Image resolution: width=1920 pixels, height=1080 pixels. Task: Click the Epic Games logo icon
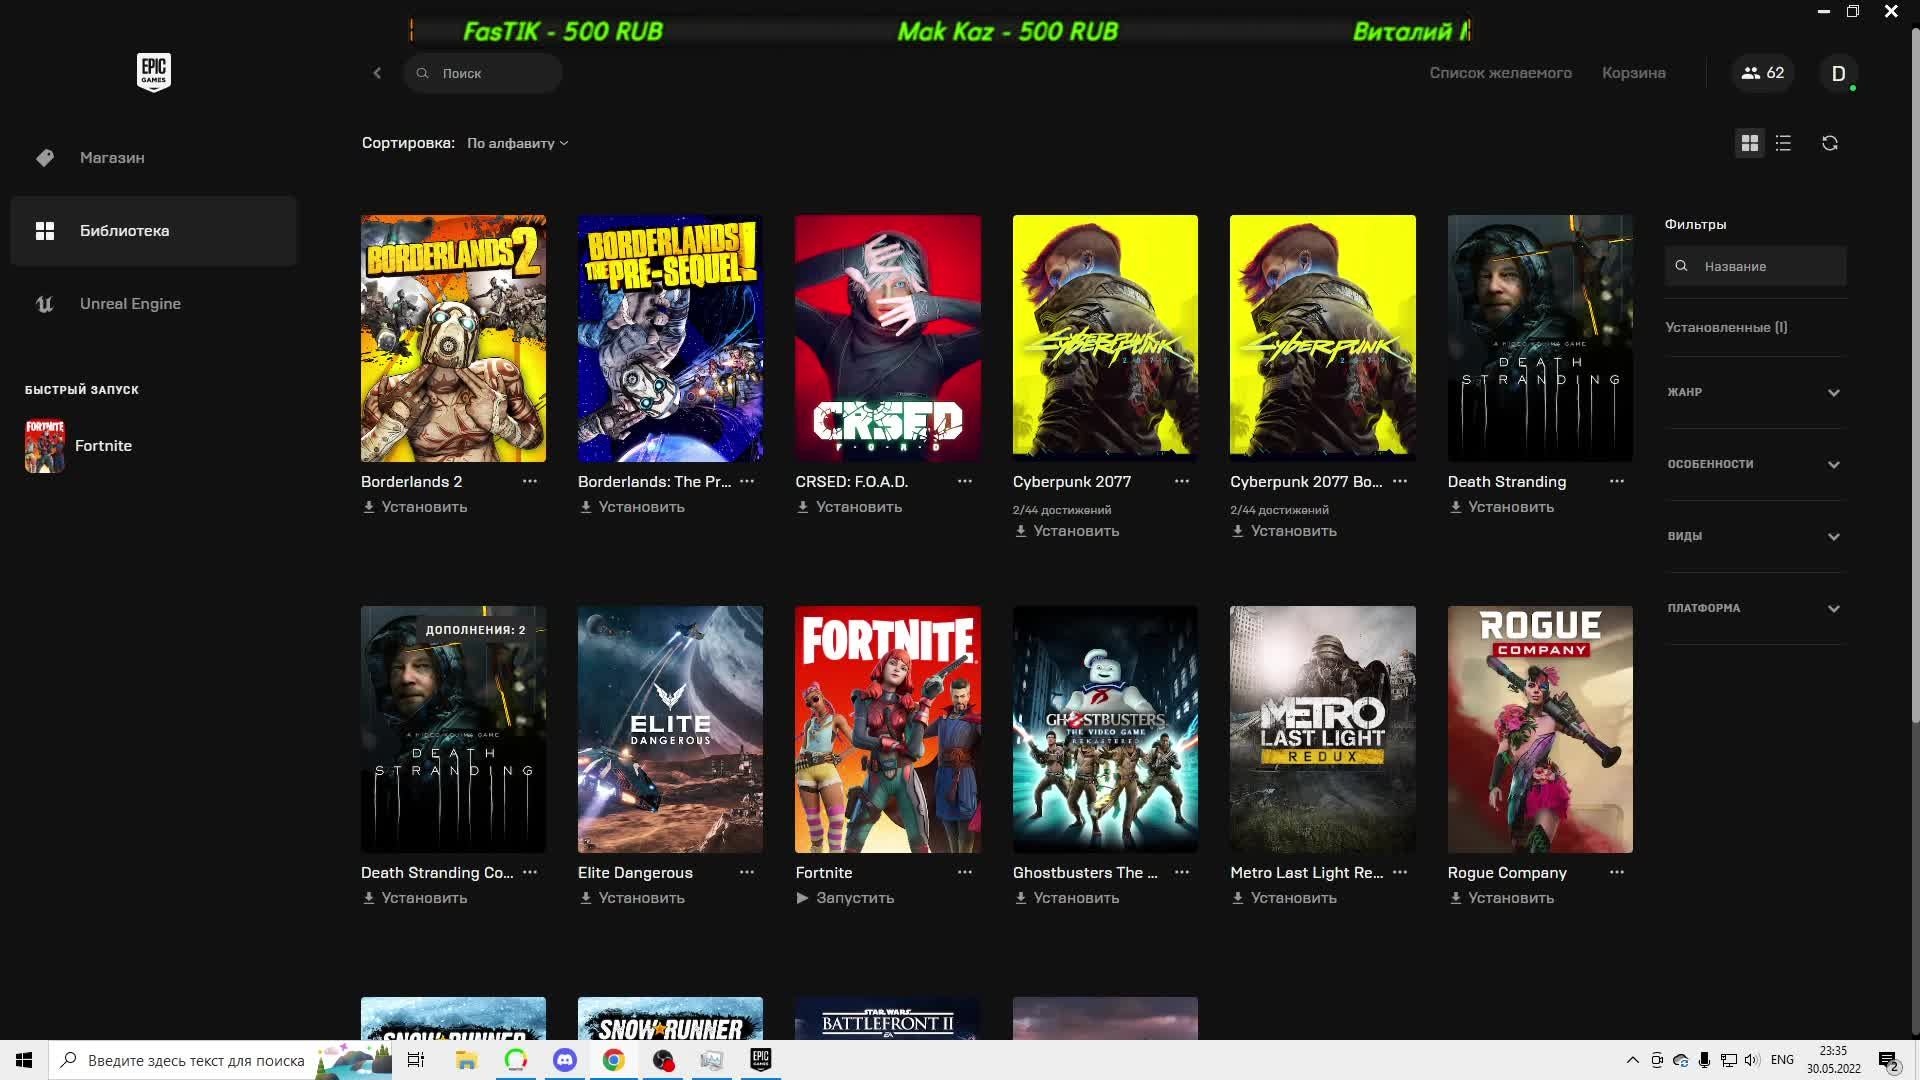pos(153,72)
